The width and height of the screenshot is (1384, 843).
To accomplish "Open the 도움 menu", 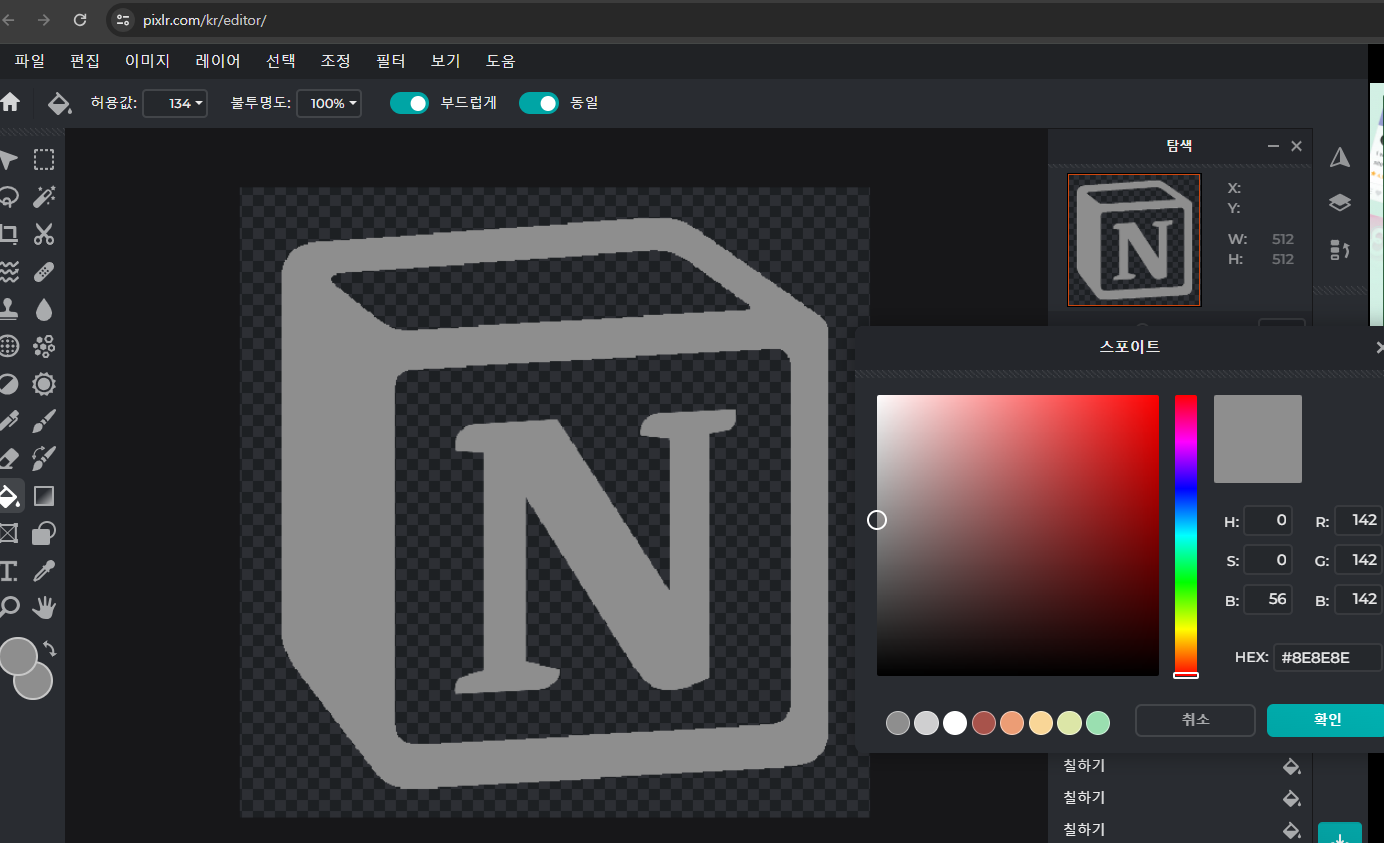I will pyautogui.click(x=500, y=61).
